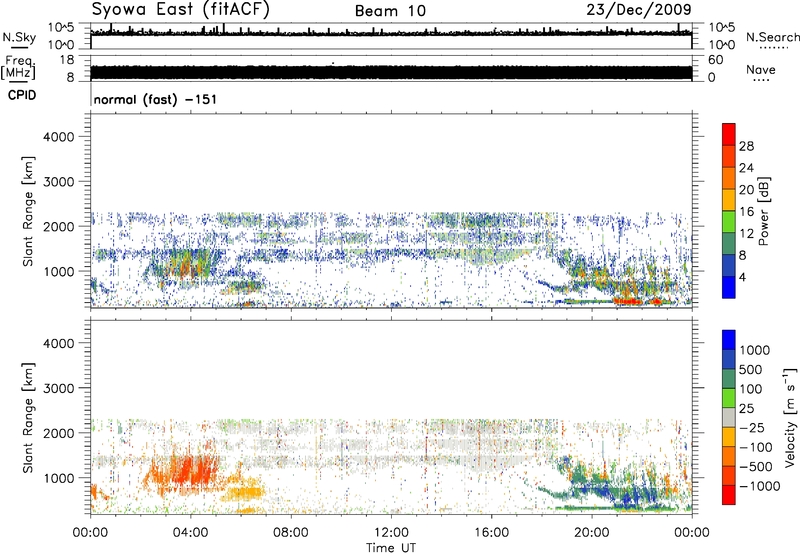800x554 pixels.
Task: Click the '-1000' label on the Velocity color bar
Action: (x=759, y=486)
